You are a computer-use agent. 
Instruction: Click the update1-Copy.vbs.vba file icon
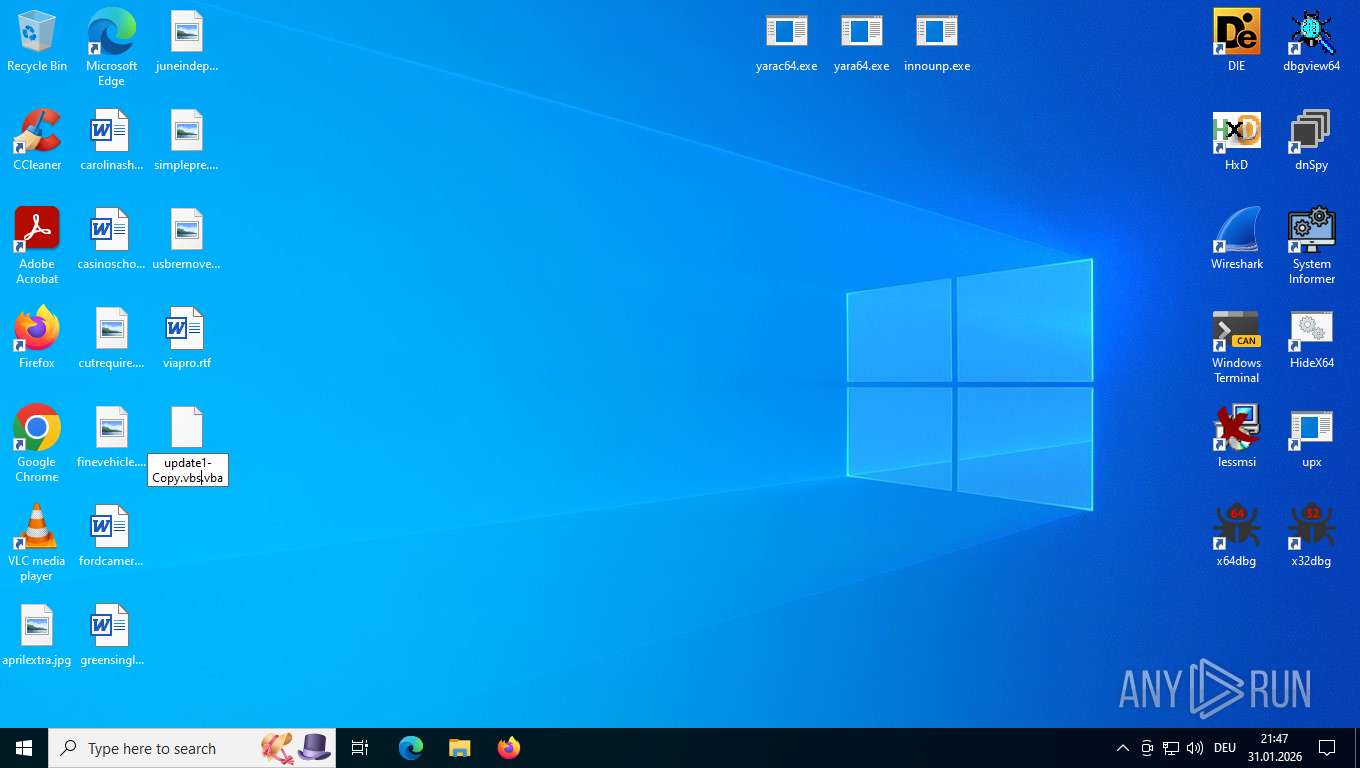tap(187, 428)
